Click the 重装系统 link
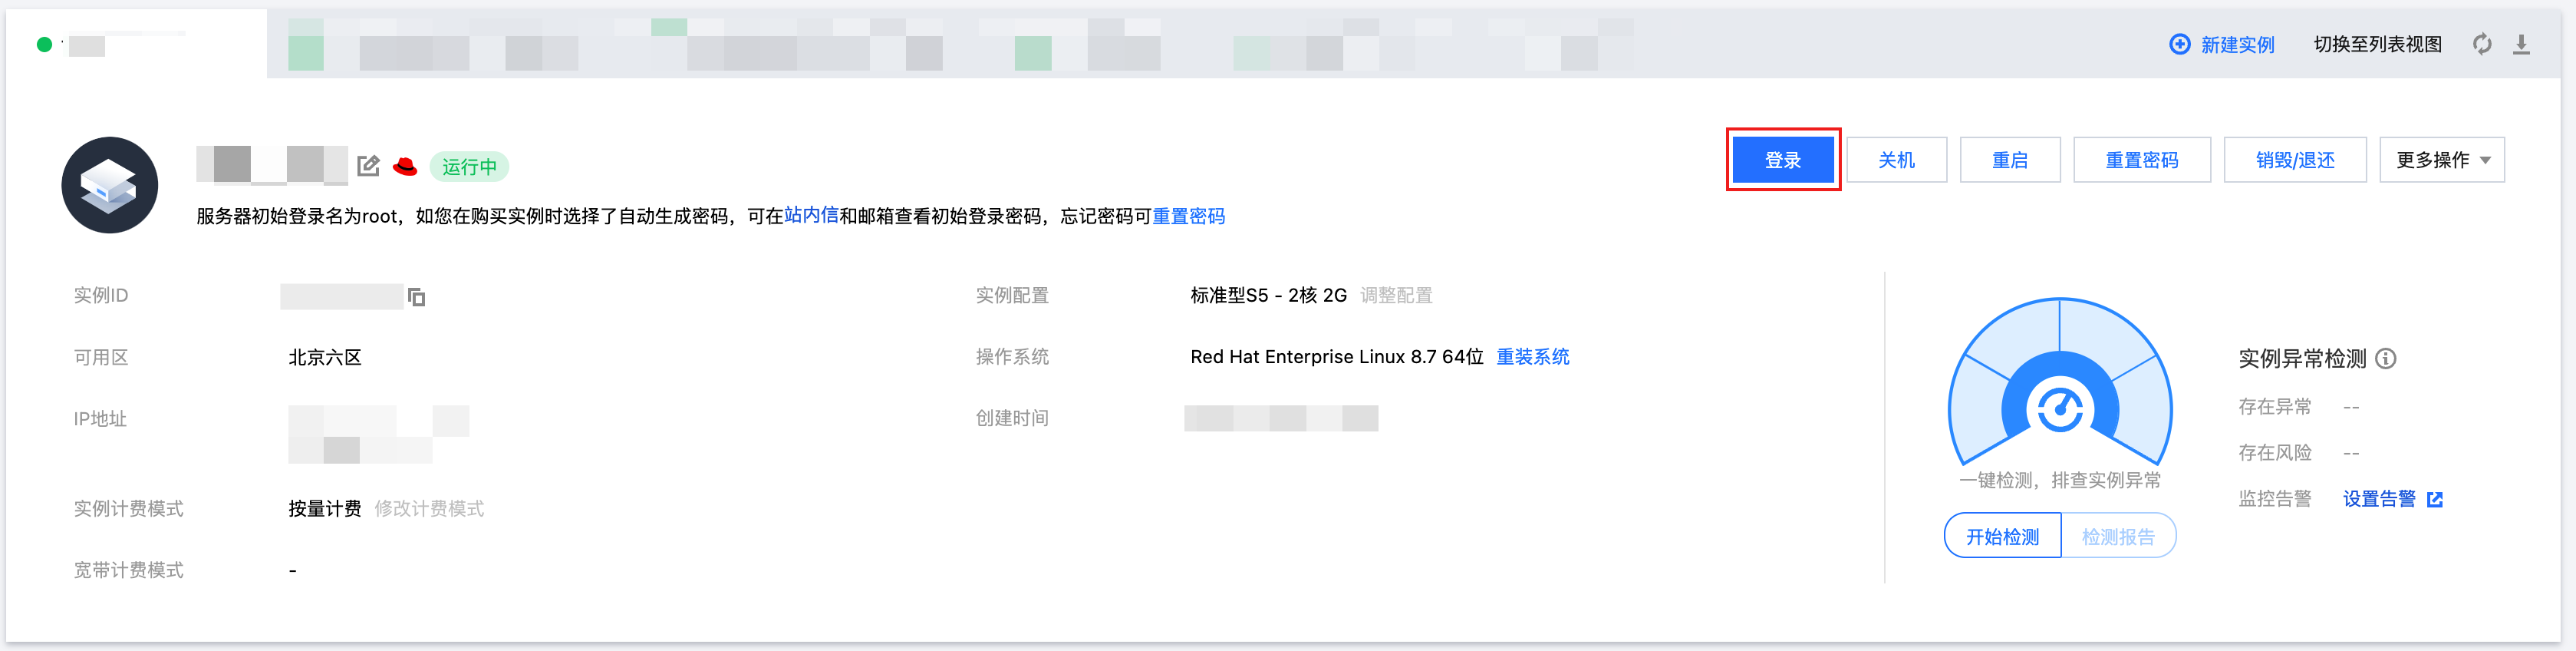The image size is (2576, 651). pyautogui.click(x=1532, y=357)
